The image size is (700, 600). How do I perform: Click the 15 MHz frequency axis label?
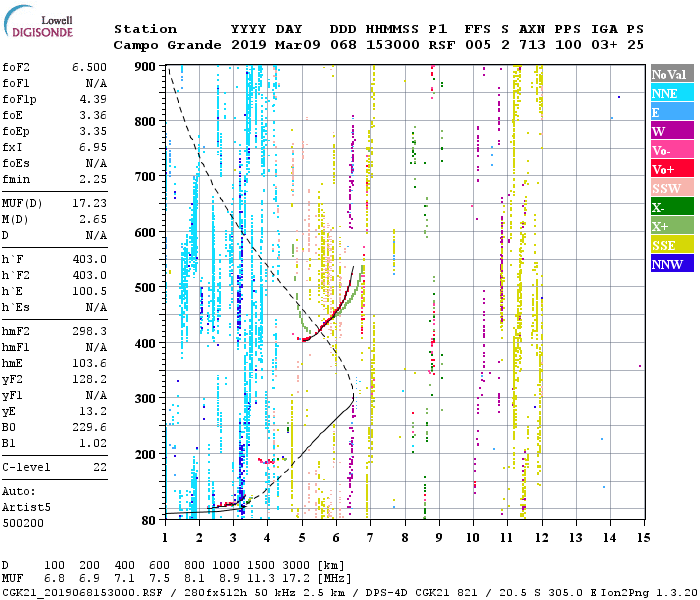pos(643,538)
